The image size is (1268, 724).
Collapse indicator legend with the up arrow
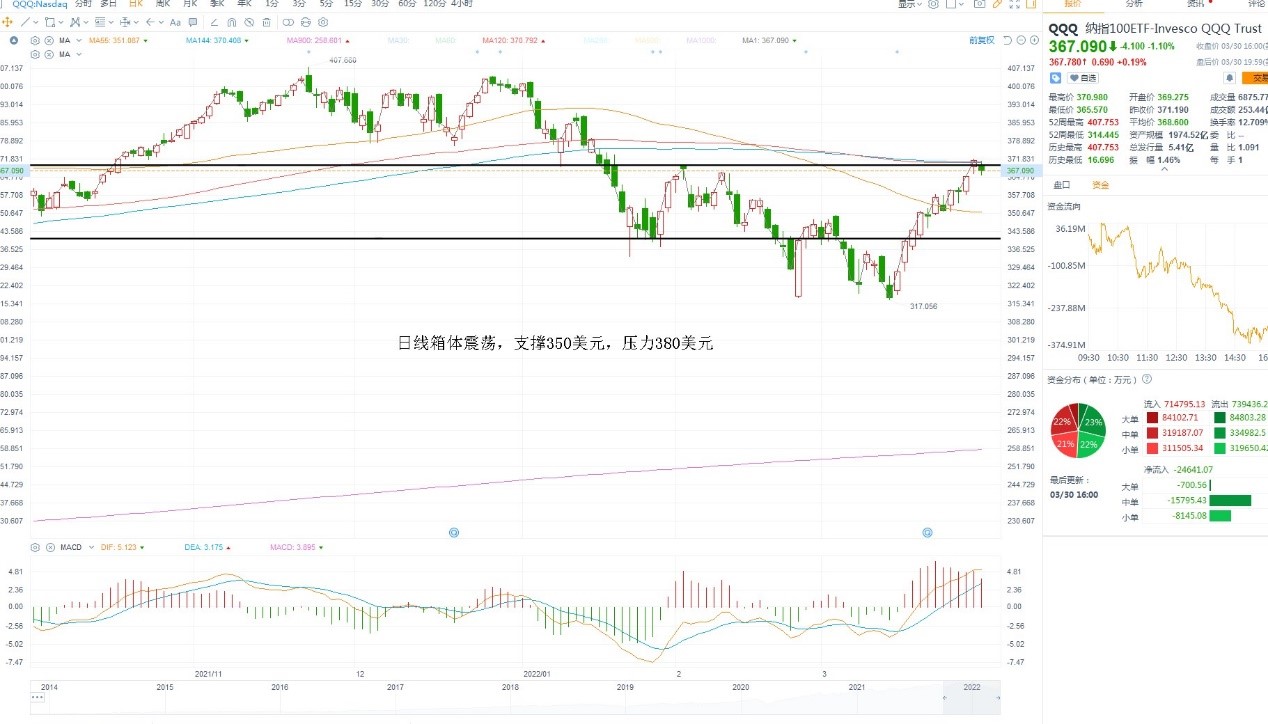point(14,40)
